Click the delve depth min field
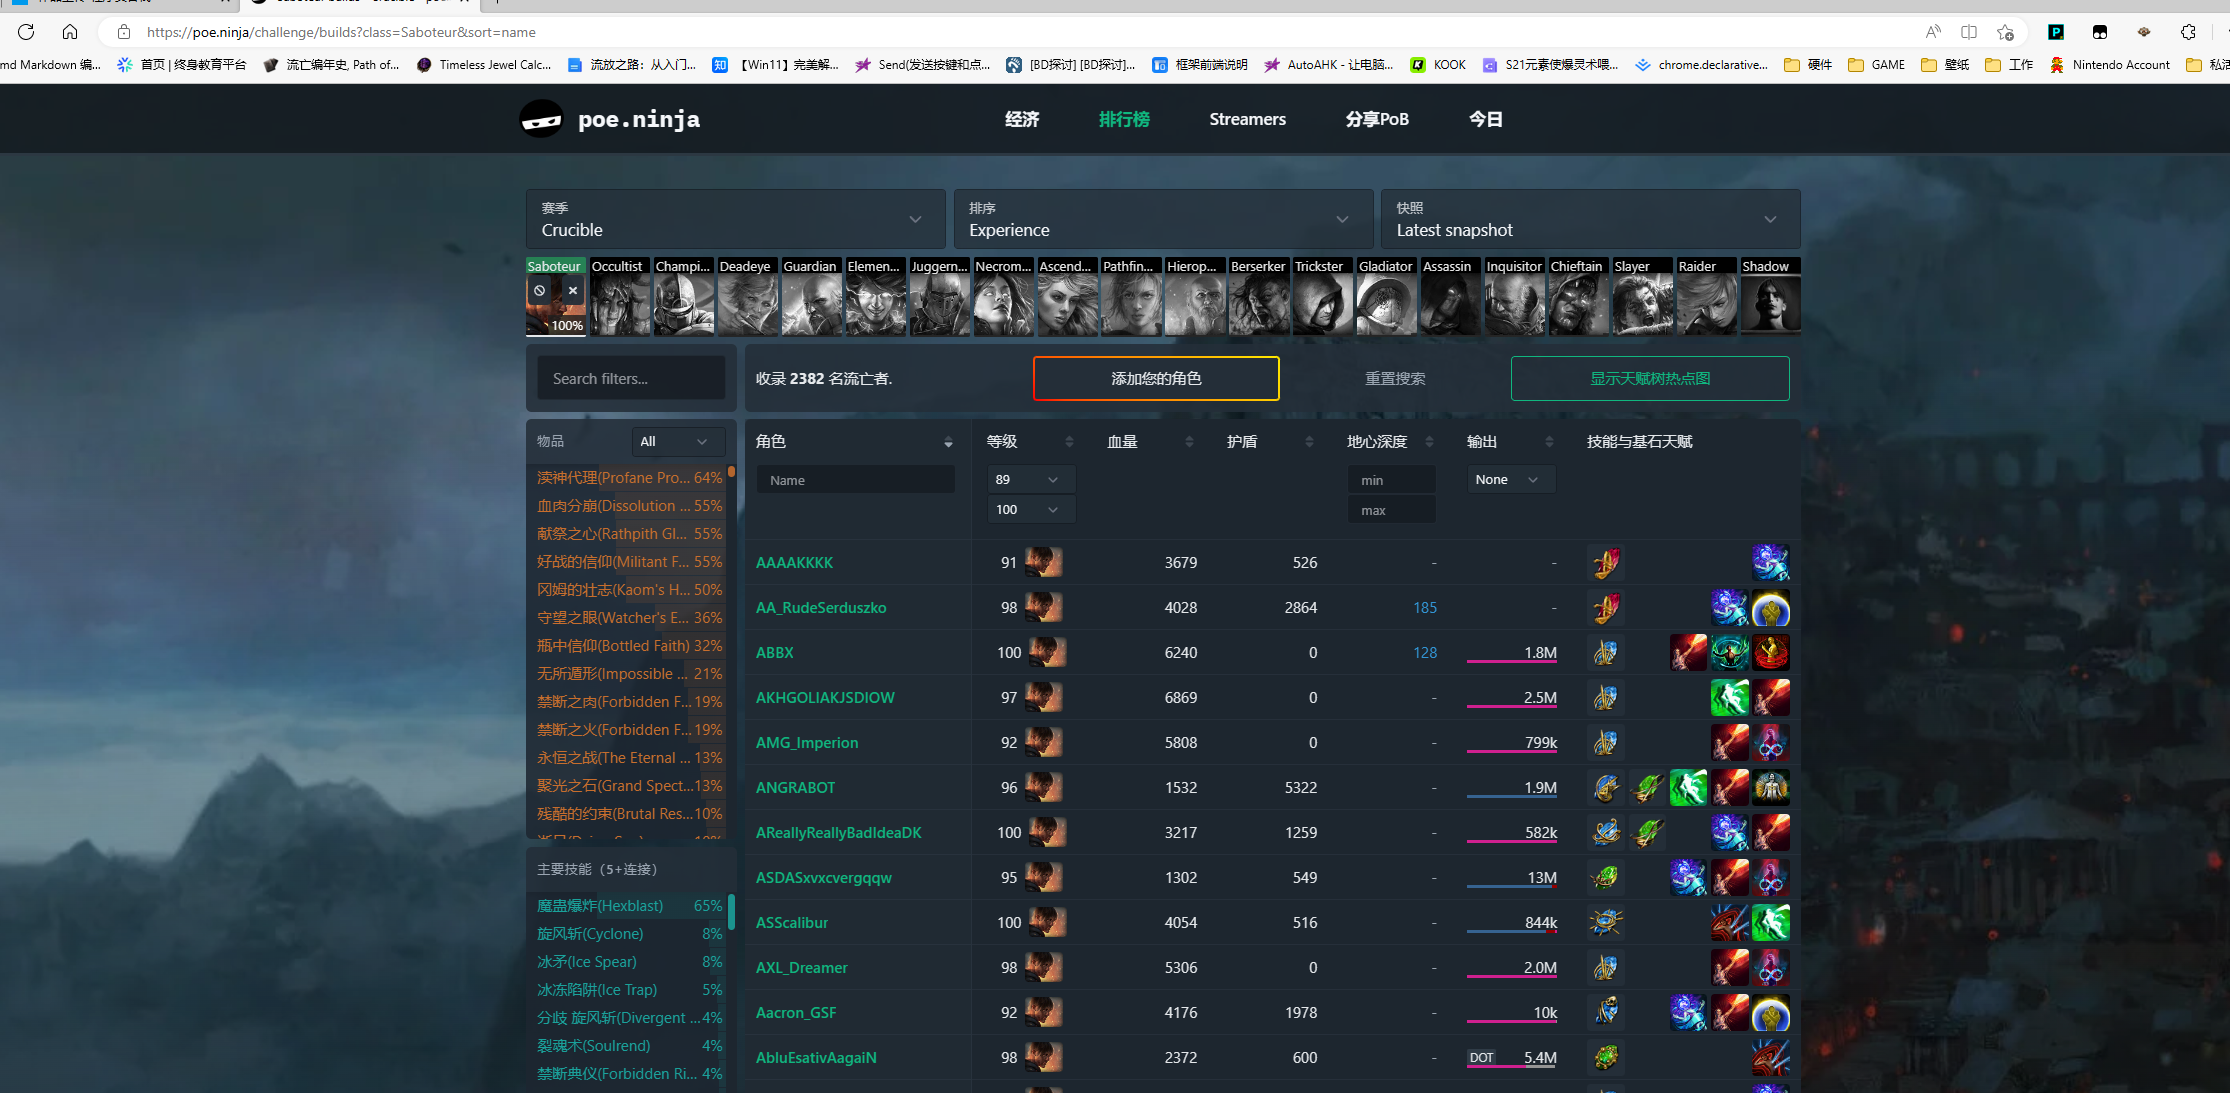This screenshot has height=1093, width=2230. coord(1391,480)
